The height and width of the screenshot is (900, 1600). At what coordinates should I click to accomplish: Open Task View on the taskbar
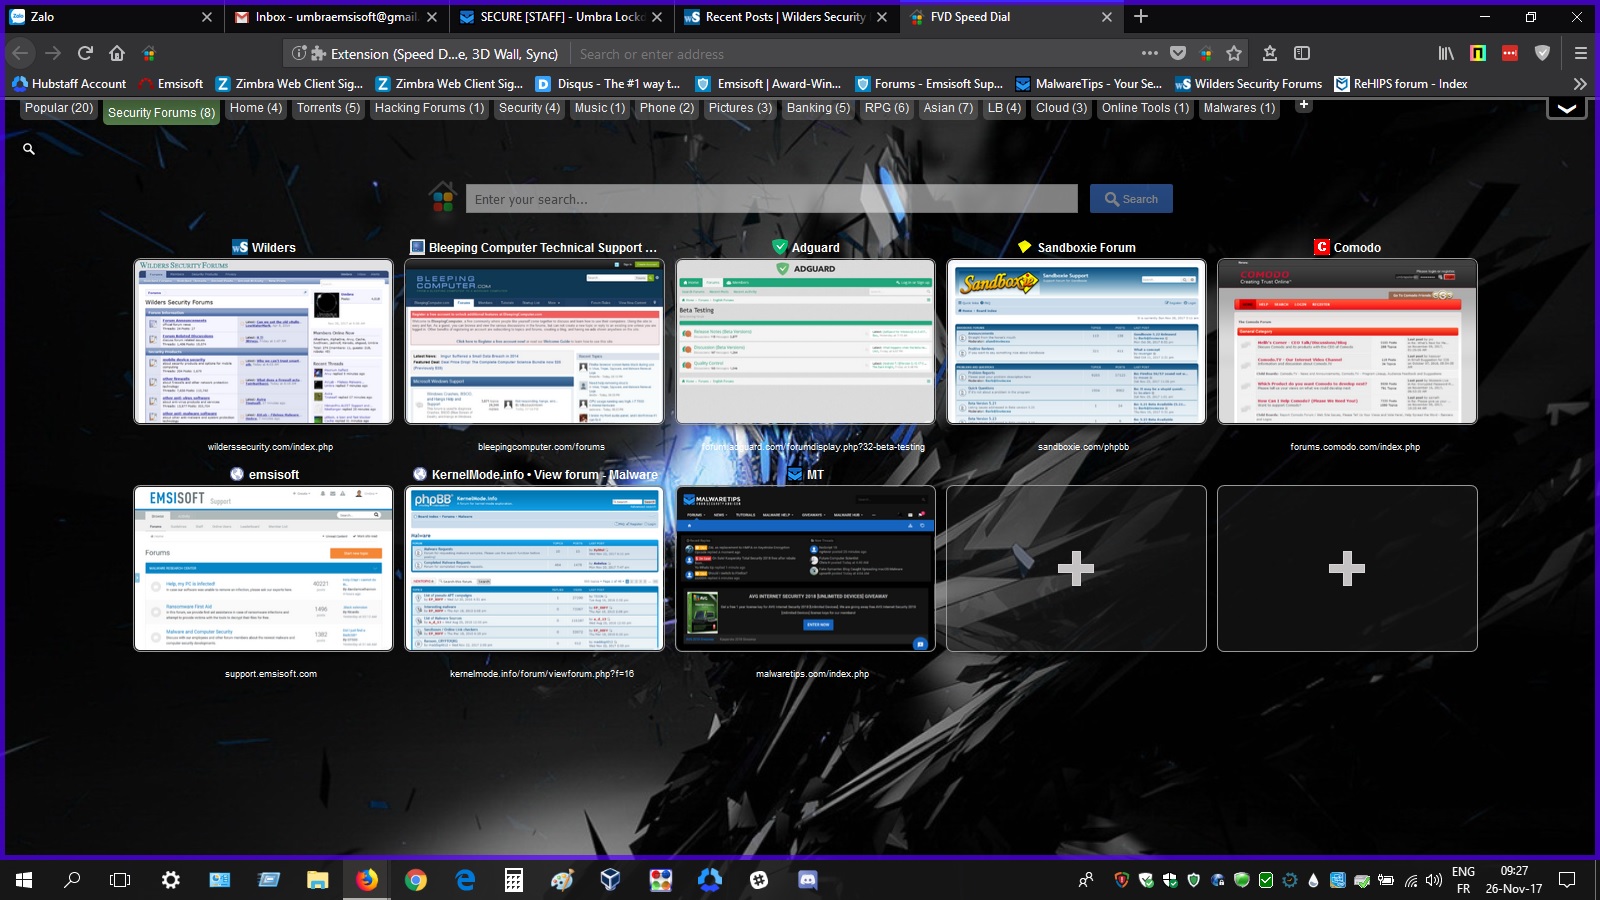click(x=120, y=880)
